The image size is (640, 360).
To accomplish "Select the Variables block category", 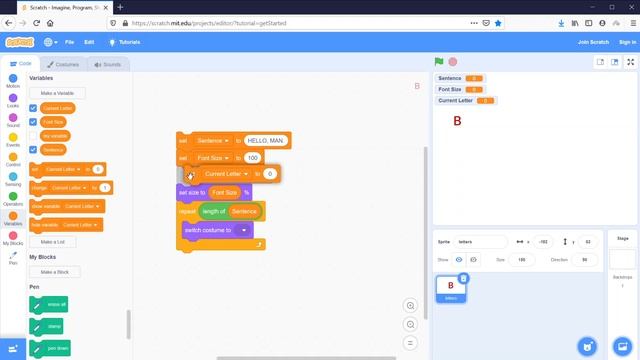I will click(x=13, y=218).
